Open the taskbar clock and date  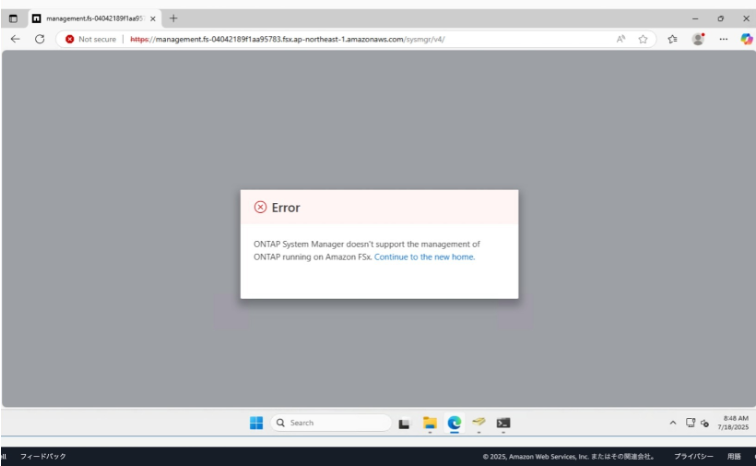[735, 423]
